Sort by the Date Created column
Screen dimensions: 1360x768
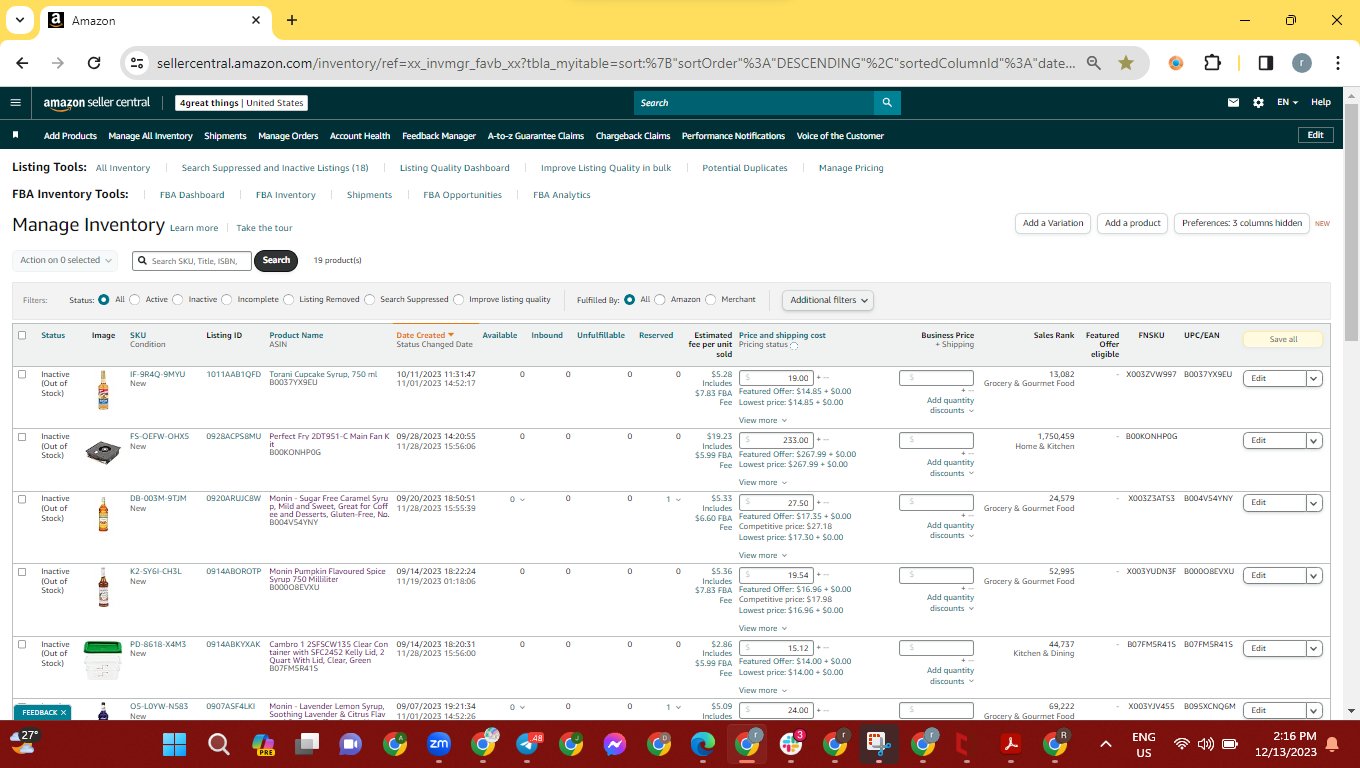click(425, 335)
